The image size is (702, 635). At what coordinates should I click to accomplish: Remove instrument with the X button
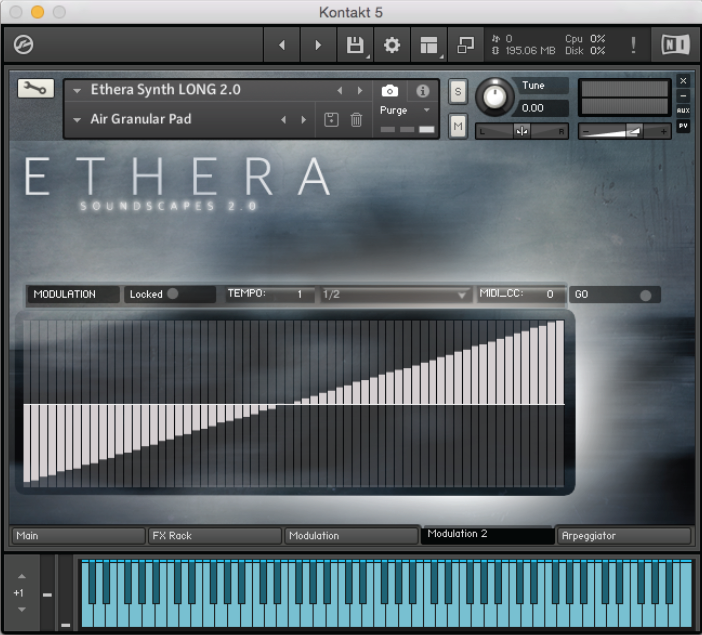click(683, 81)
